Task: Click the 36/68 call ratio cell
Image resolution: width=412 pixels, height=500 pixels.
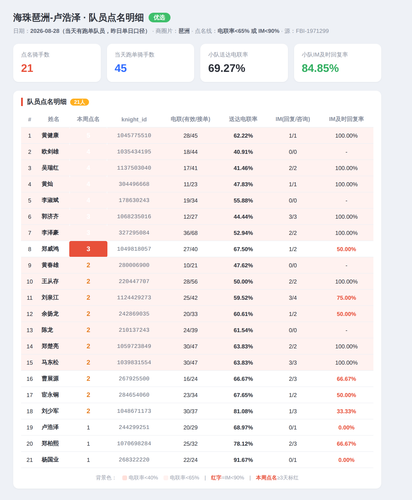Action: click(190, 233)
